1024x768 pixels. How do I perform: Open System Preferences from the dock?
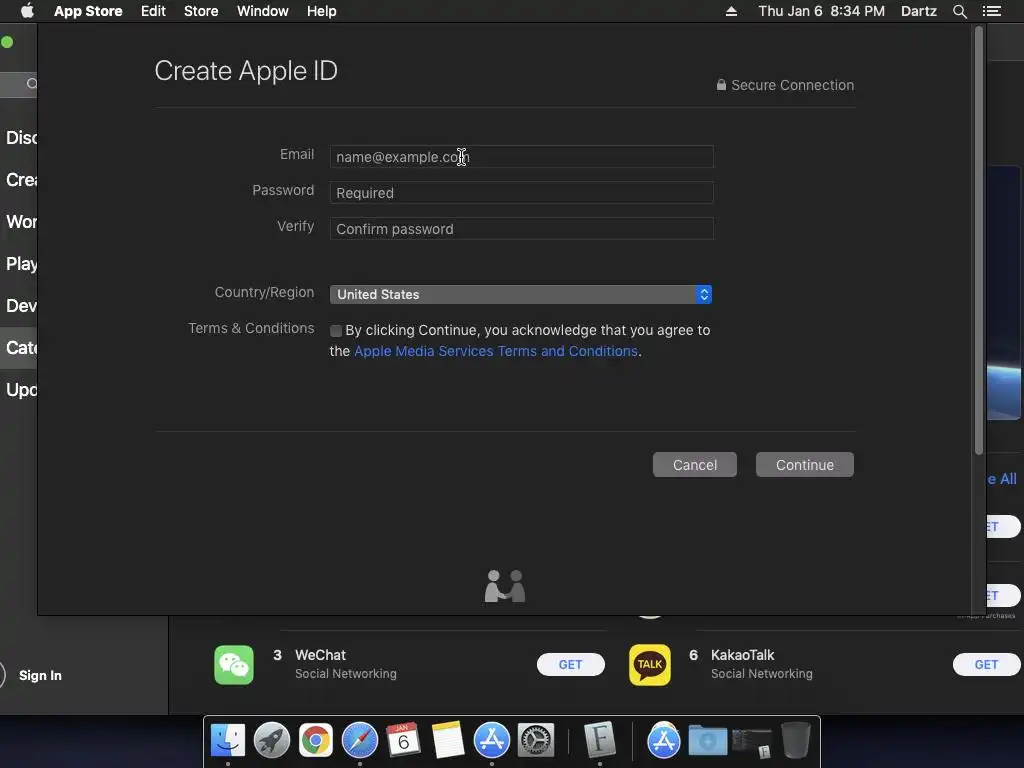click(536, 741)
